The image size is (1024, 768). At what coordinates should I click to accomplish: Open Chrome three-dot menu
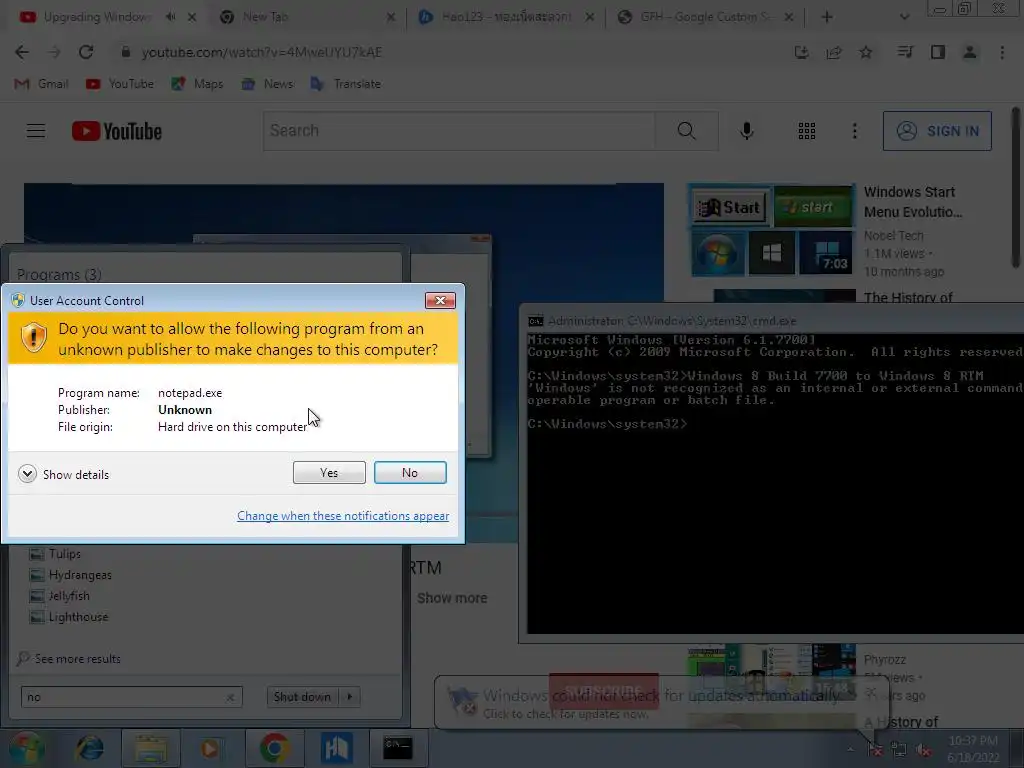point(1002,52)
